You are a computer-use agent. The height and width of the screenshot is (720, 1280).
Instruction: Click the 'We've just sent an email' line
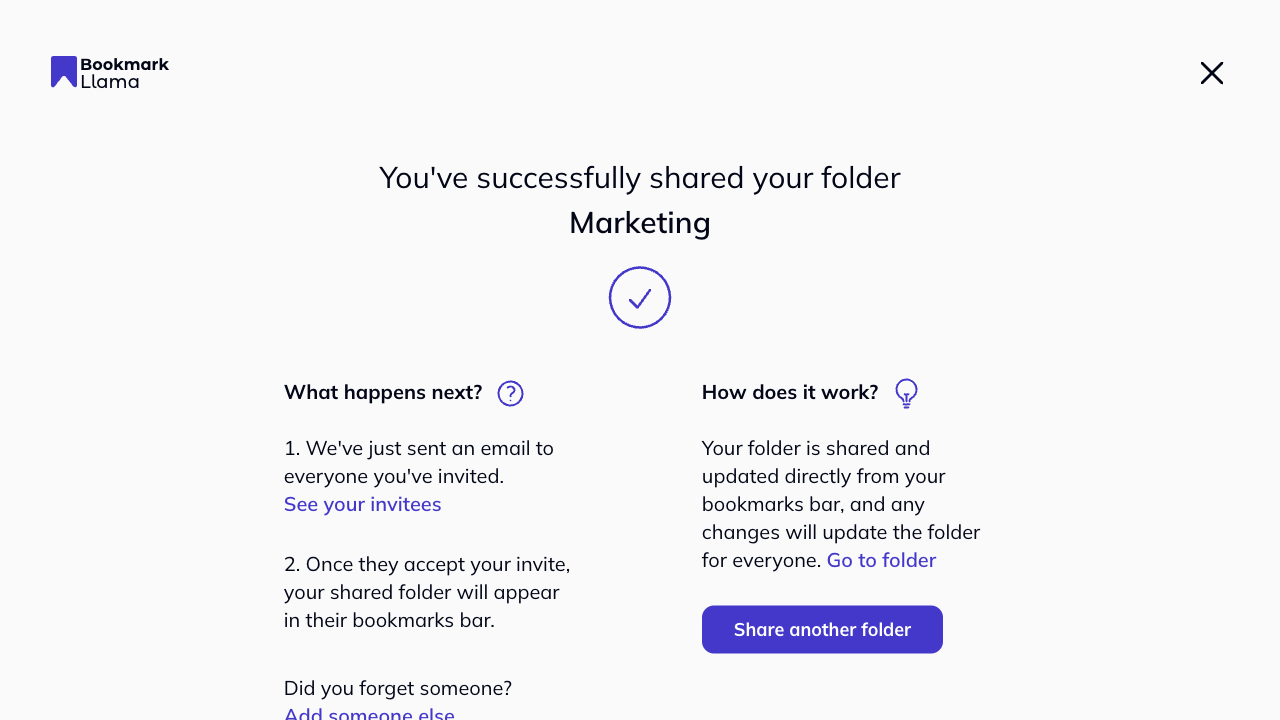coord(419,448)
